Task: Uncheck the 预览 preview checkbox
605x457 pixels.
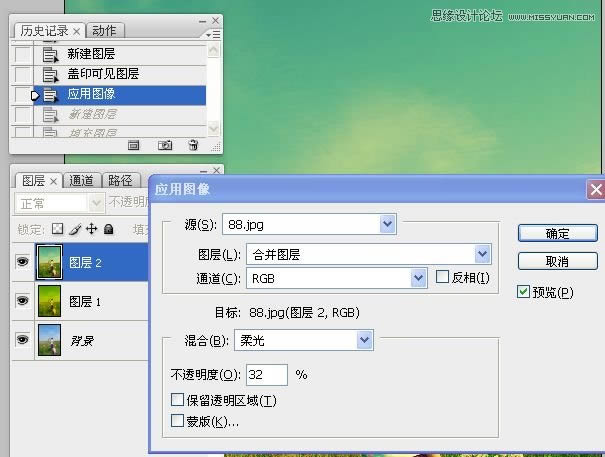Action: [524, 292]
